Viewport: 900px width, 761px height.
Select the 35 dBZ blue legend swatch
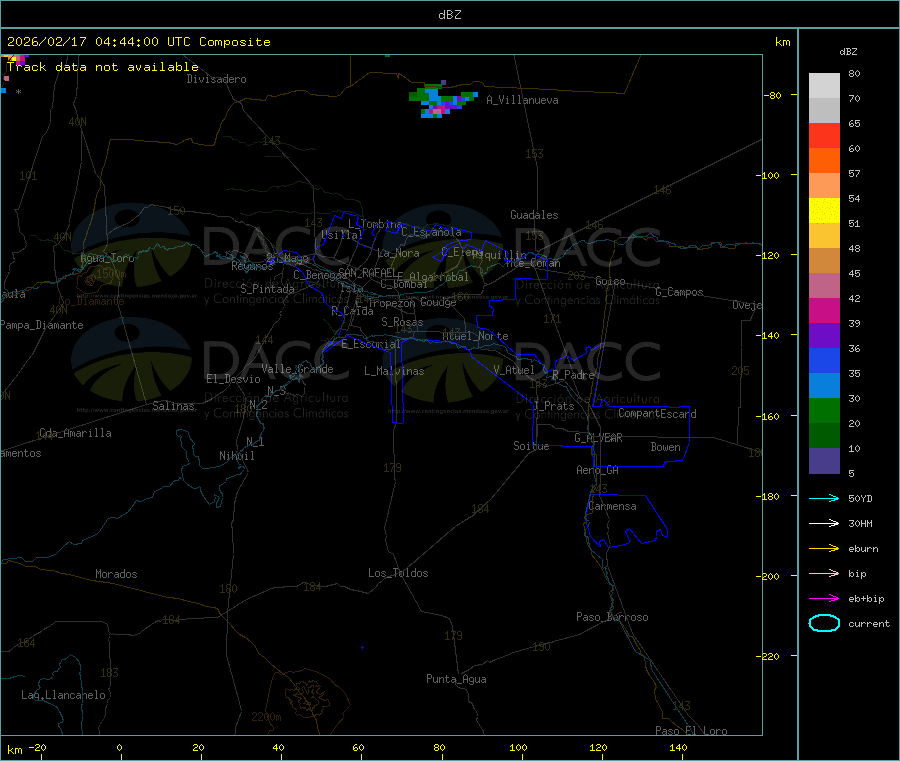[x=824, y=360]
